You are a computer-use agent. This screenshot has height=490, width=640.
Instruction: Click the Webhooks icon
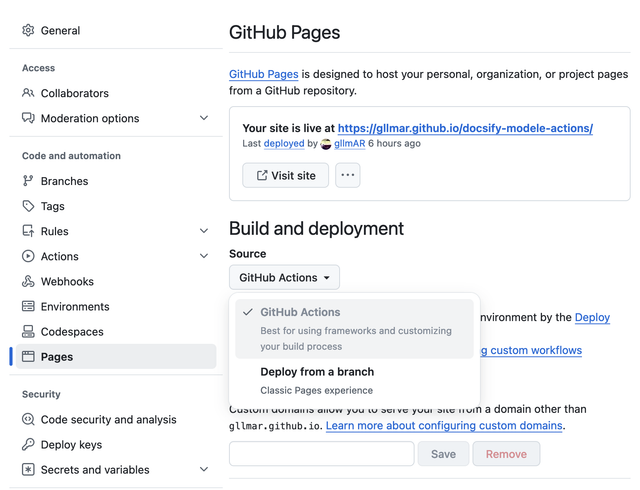pyautogui.click(x=28, y=281)
